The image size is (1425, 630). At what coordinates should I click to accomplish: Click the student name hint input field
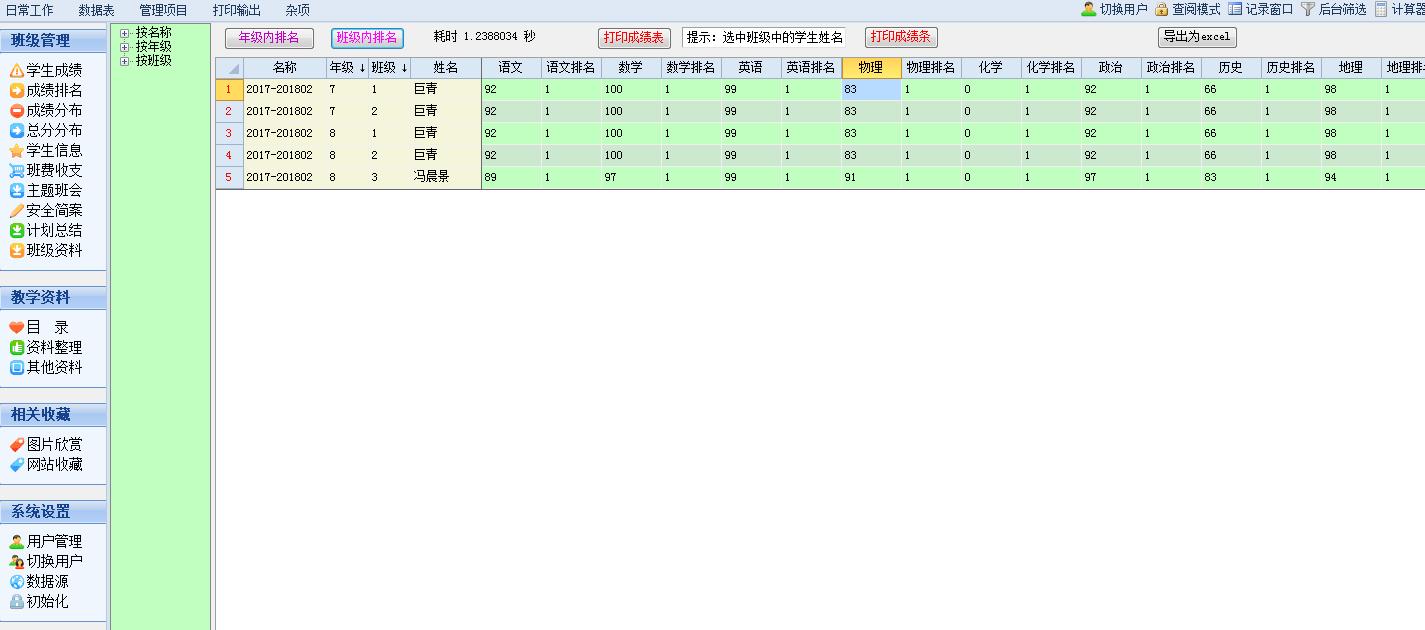tap(764, 38)
